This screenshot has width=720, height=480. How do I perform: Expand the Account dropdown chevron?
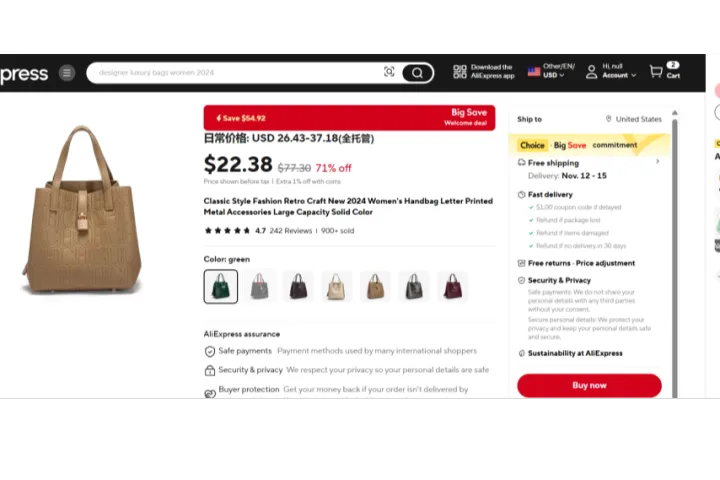coord(634,75)
